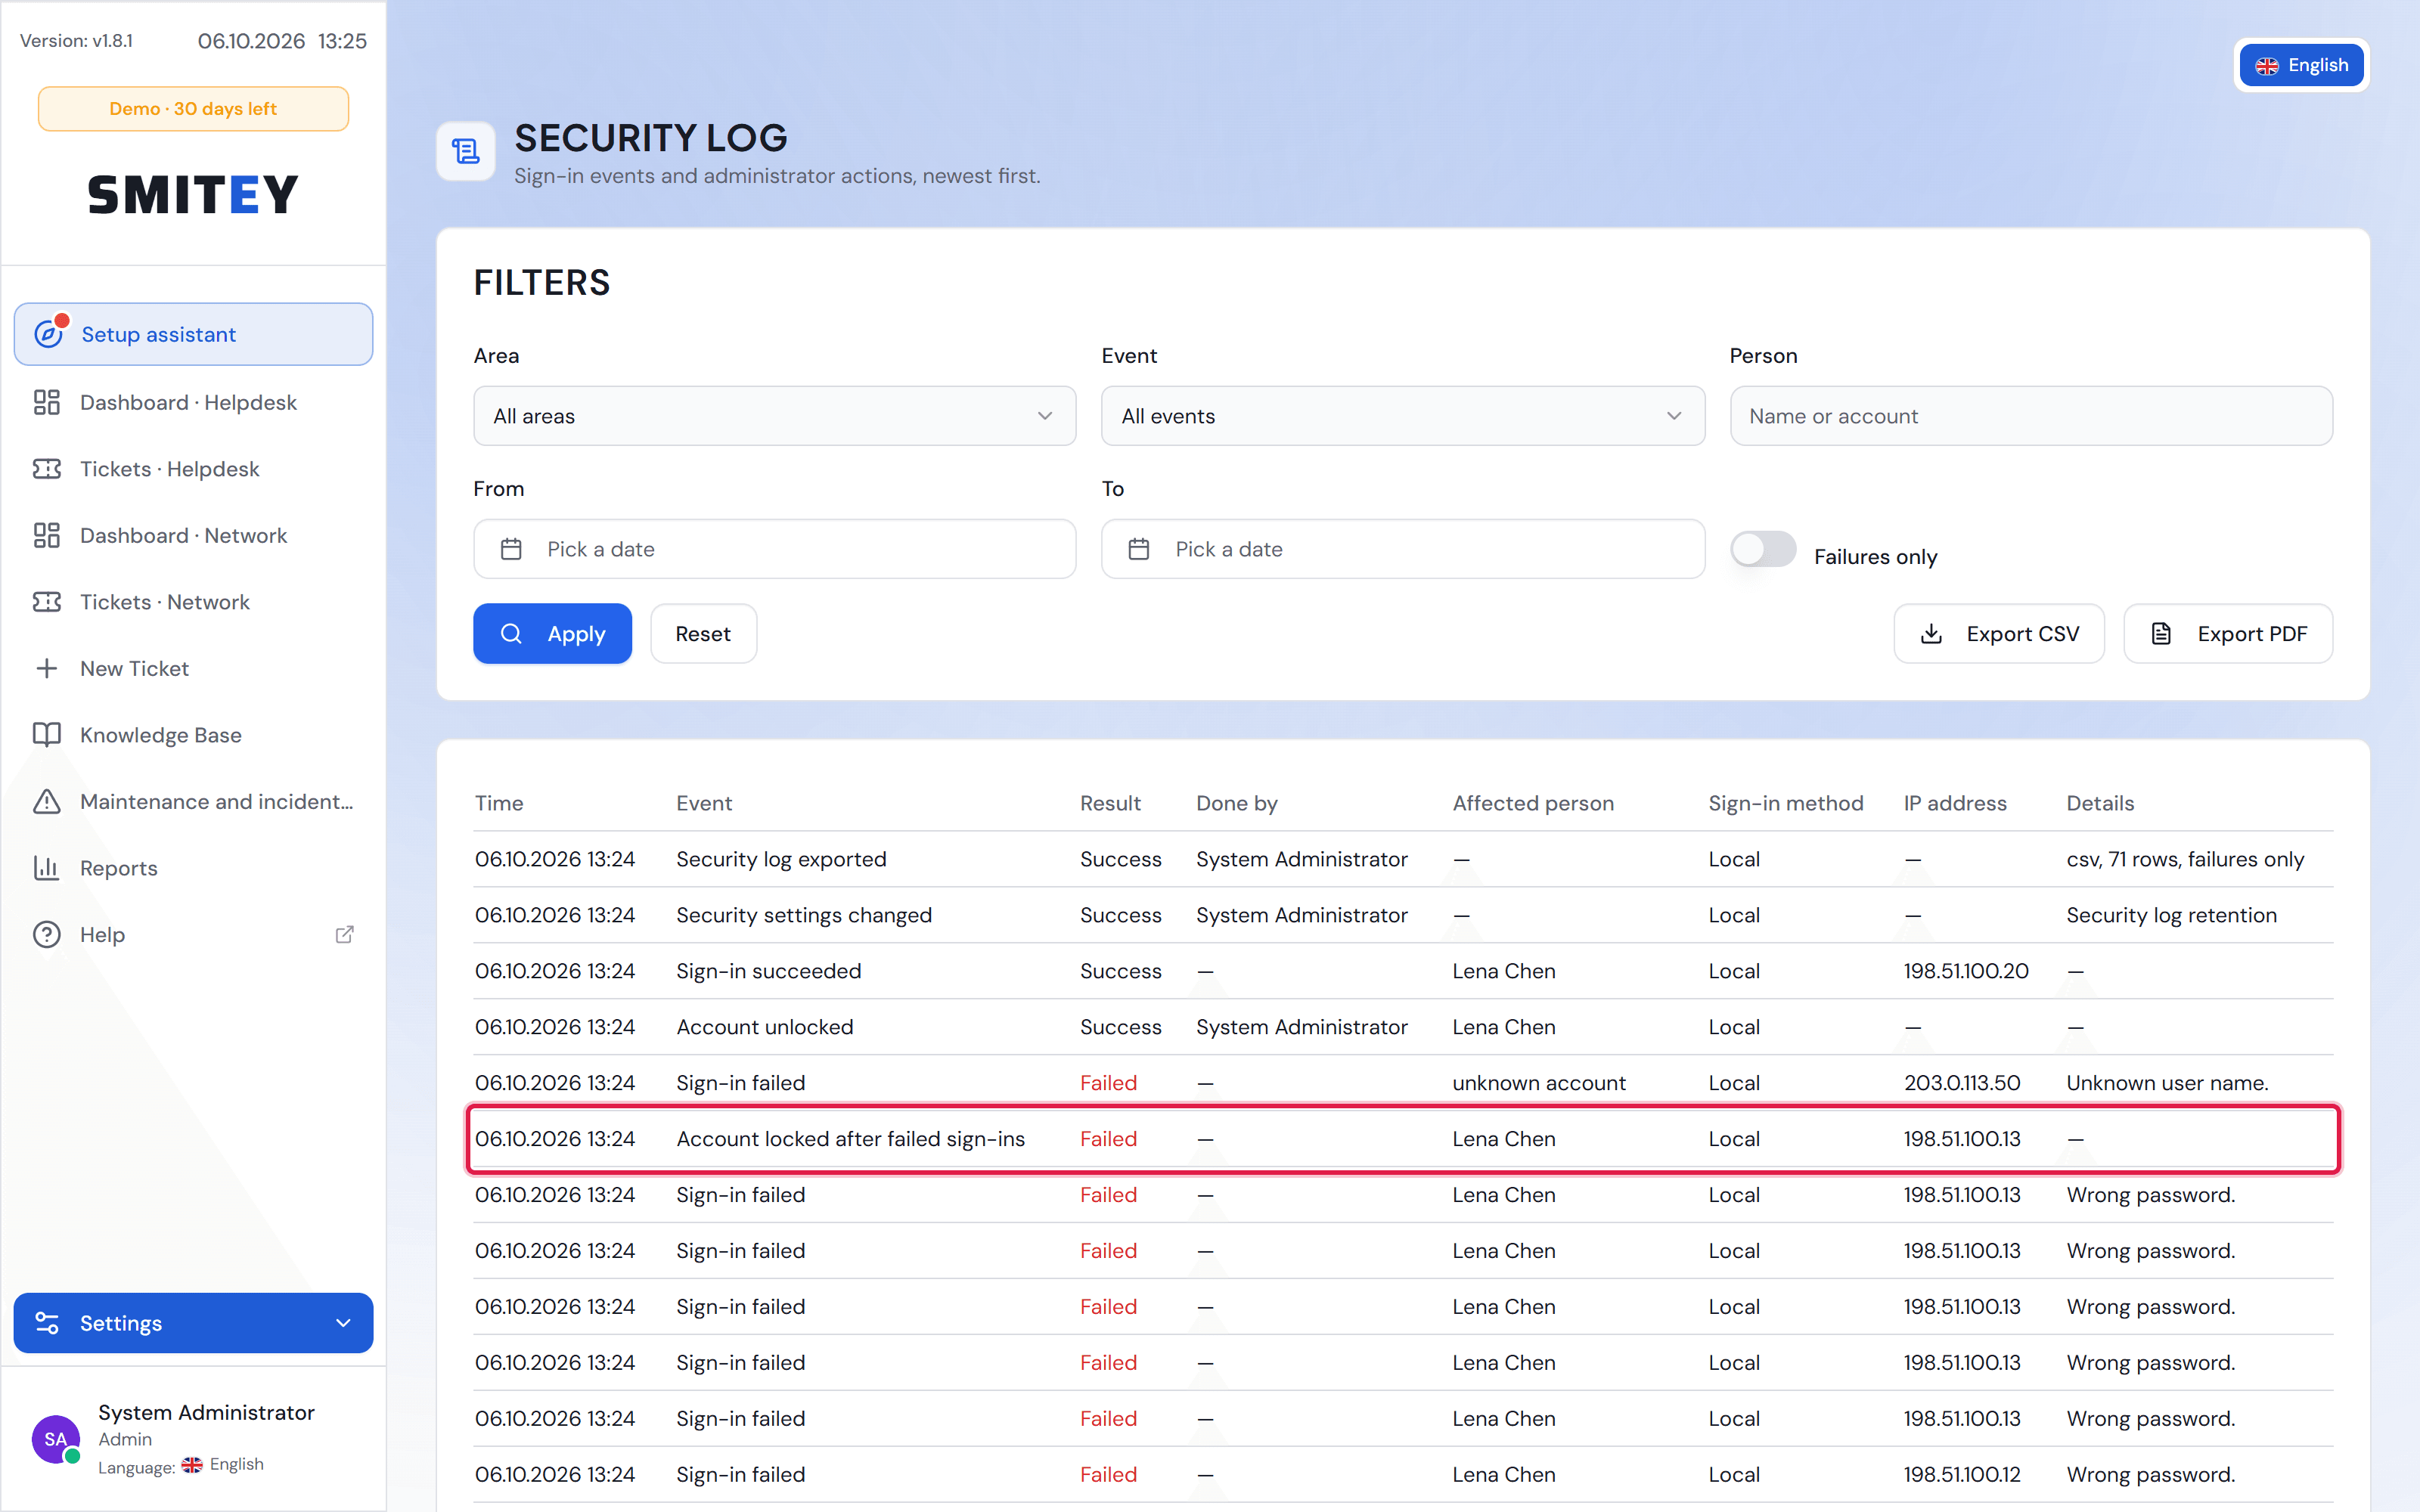Click the calendar icon in the To field
Viewport: 2420px width, 1512px height.
1139,549
